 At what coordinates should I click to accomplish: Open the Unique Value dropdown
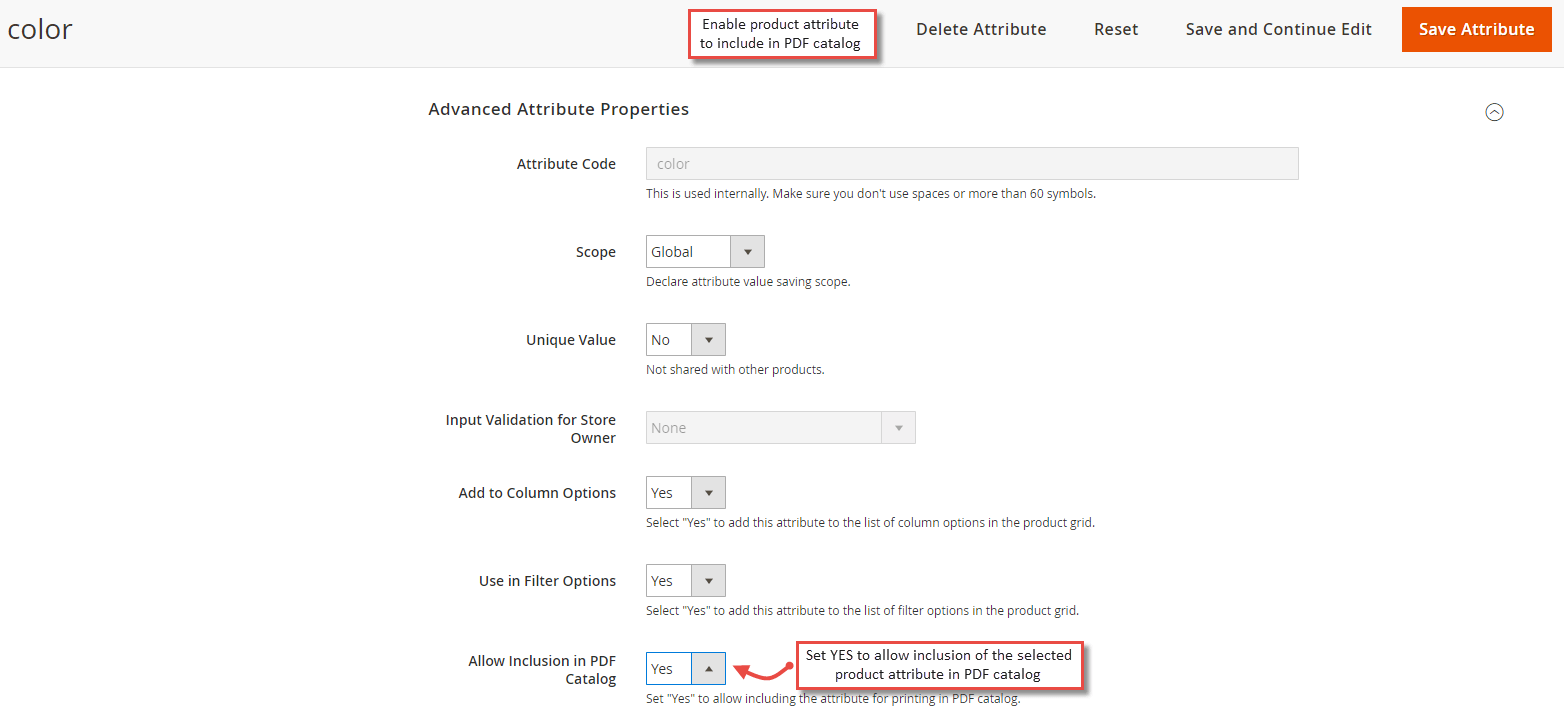point(685,340)
